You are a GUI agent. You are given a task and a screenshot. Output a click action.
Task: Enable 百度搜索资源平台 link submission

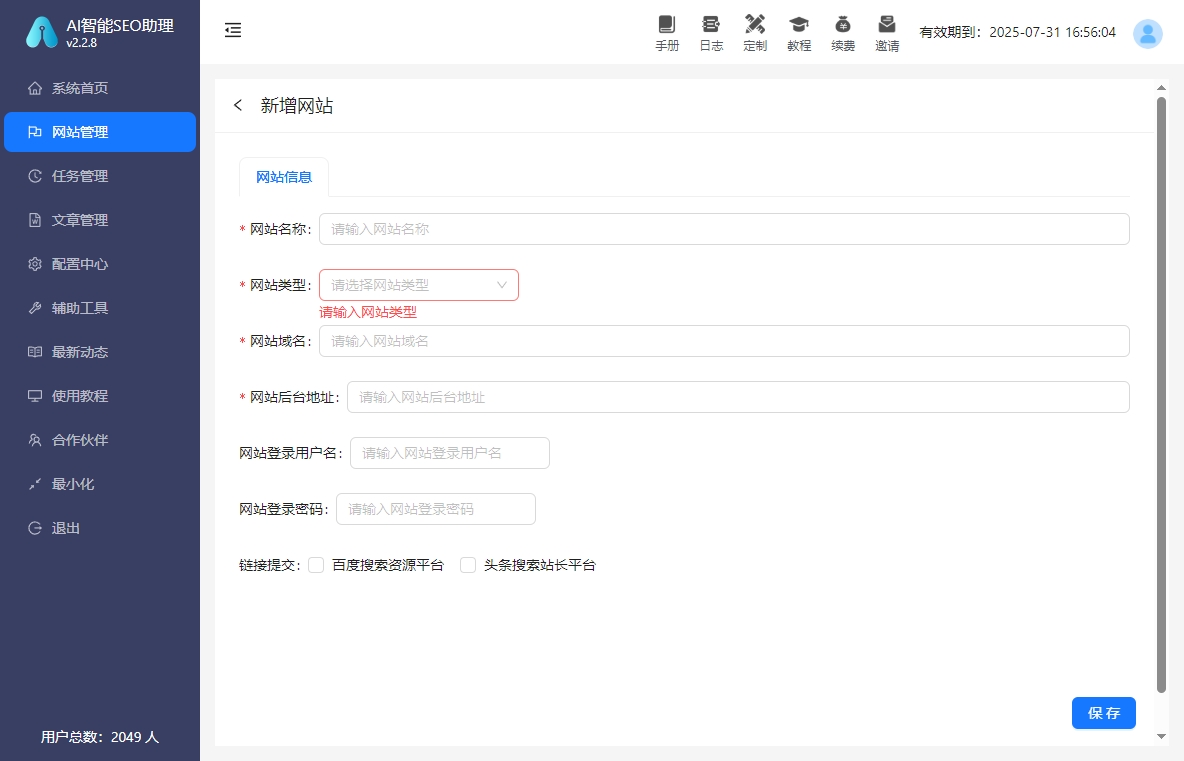point(316,565)
